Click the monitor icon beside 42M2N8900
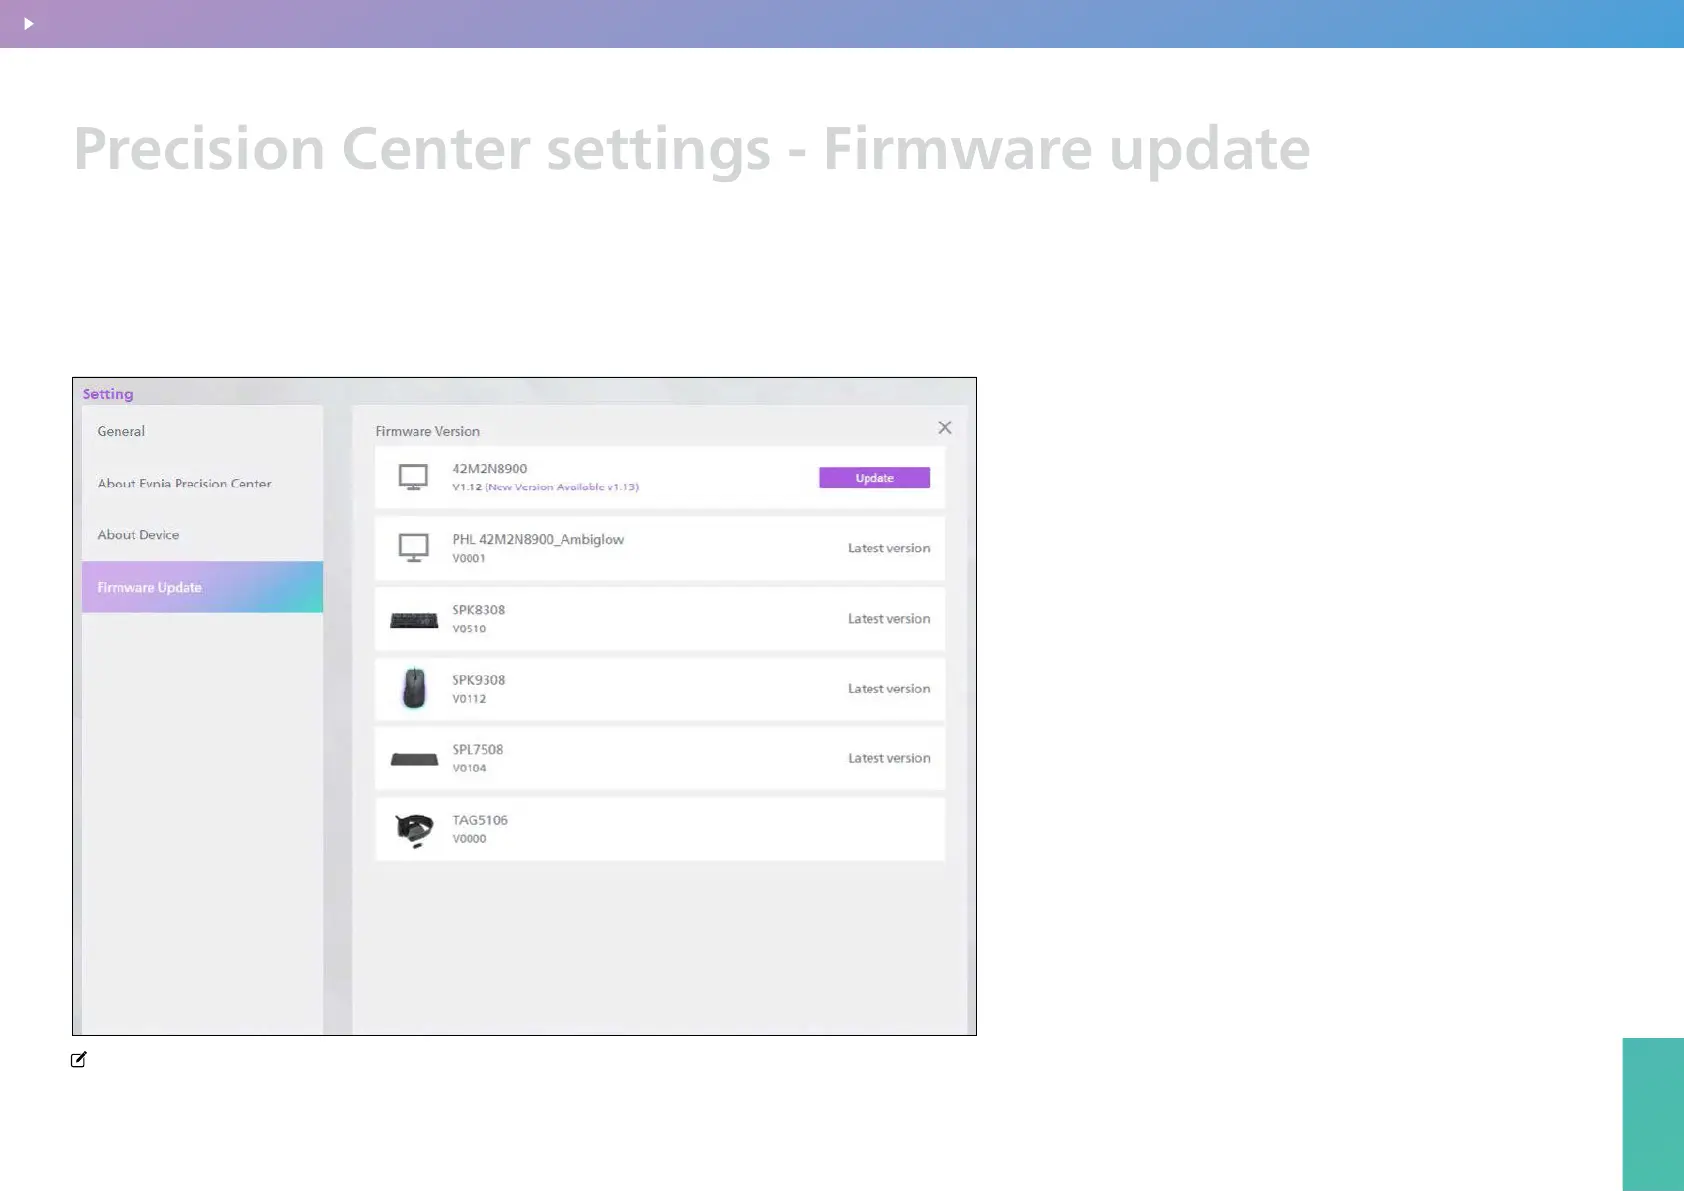This screenshot has width=1684, height=1191. click(413, 477)
